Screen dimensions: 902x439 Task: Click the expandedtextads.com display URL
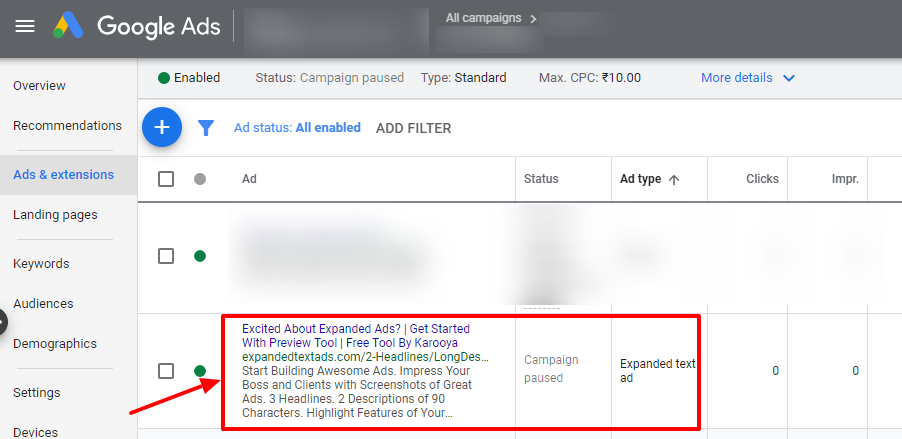coord(365,357)
